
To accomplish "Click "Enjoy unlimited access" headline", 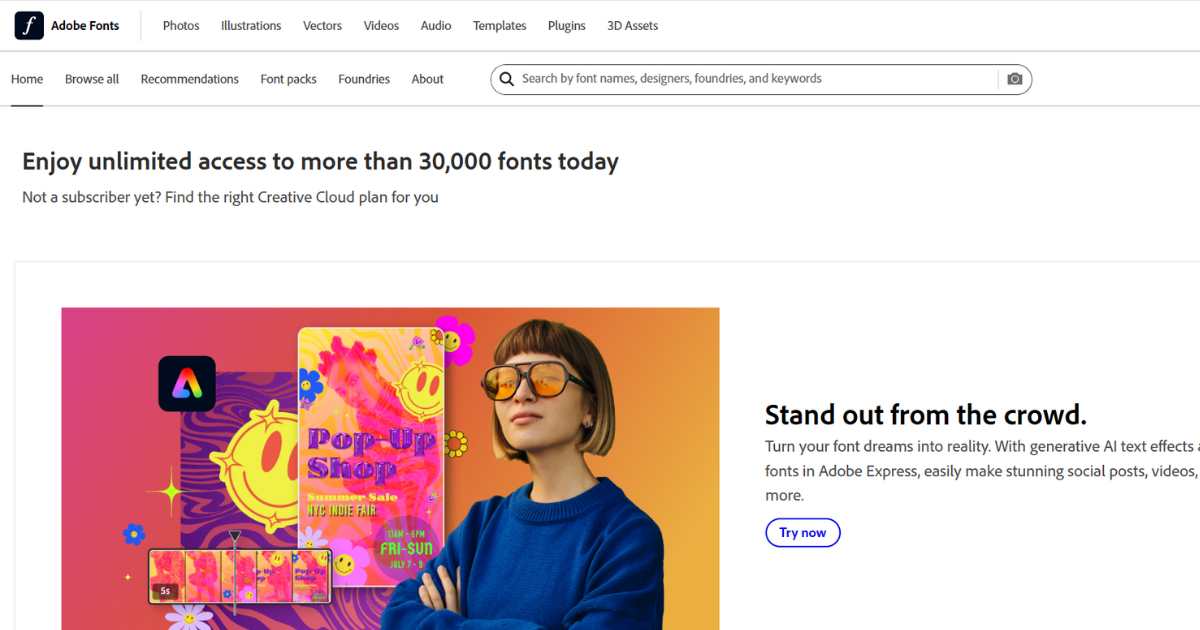I will point(320,161).
